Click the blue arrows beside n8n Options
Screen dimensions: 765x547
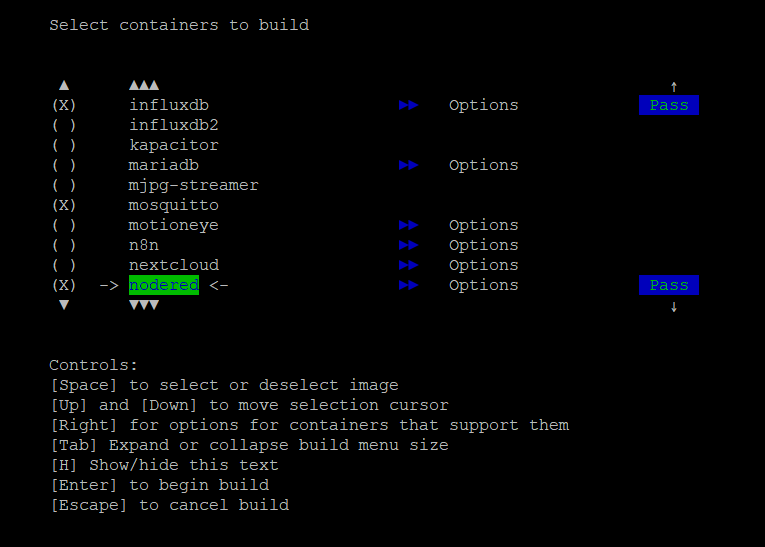pos(408,245)
